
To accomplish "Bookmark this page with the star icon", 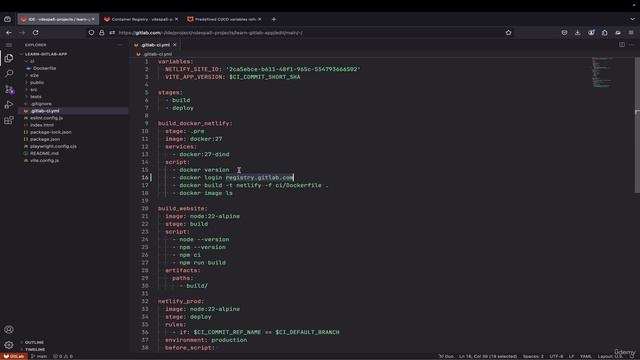I will point(508,33).
